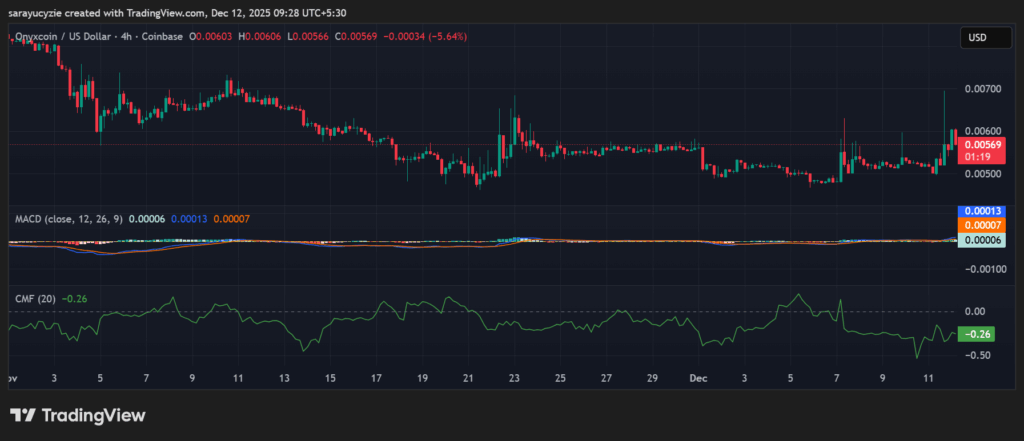The height and width of the screenshot is (441, 1024).
Task: Click the green -0.26 CMF value tag
Action: coord(975,334)
